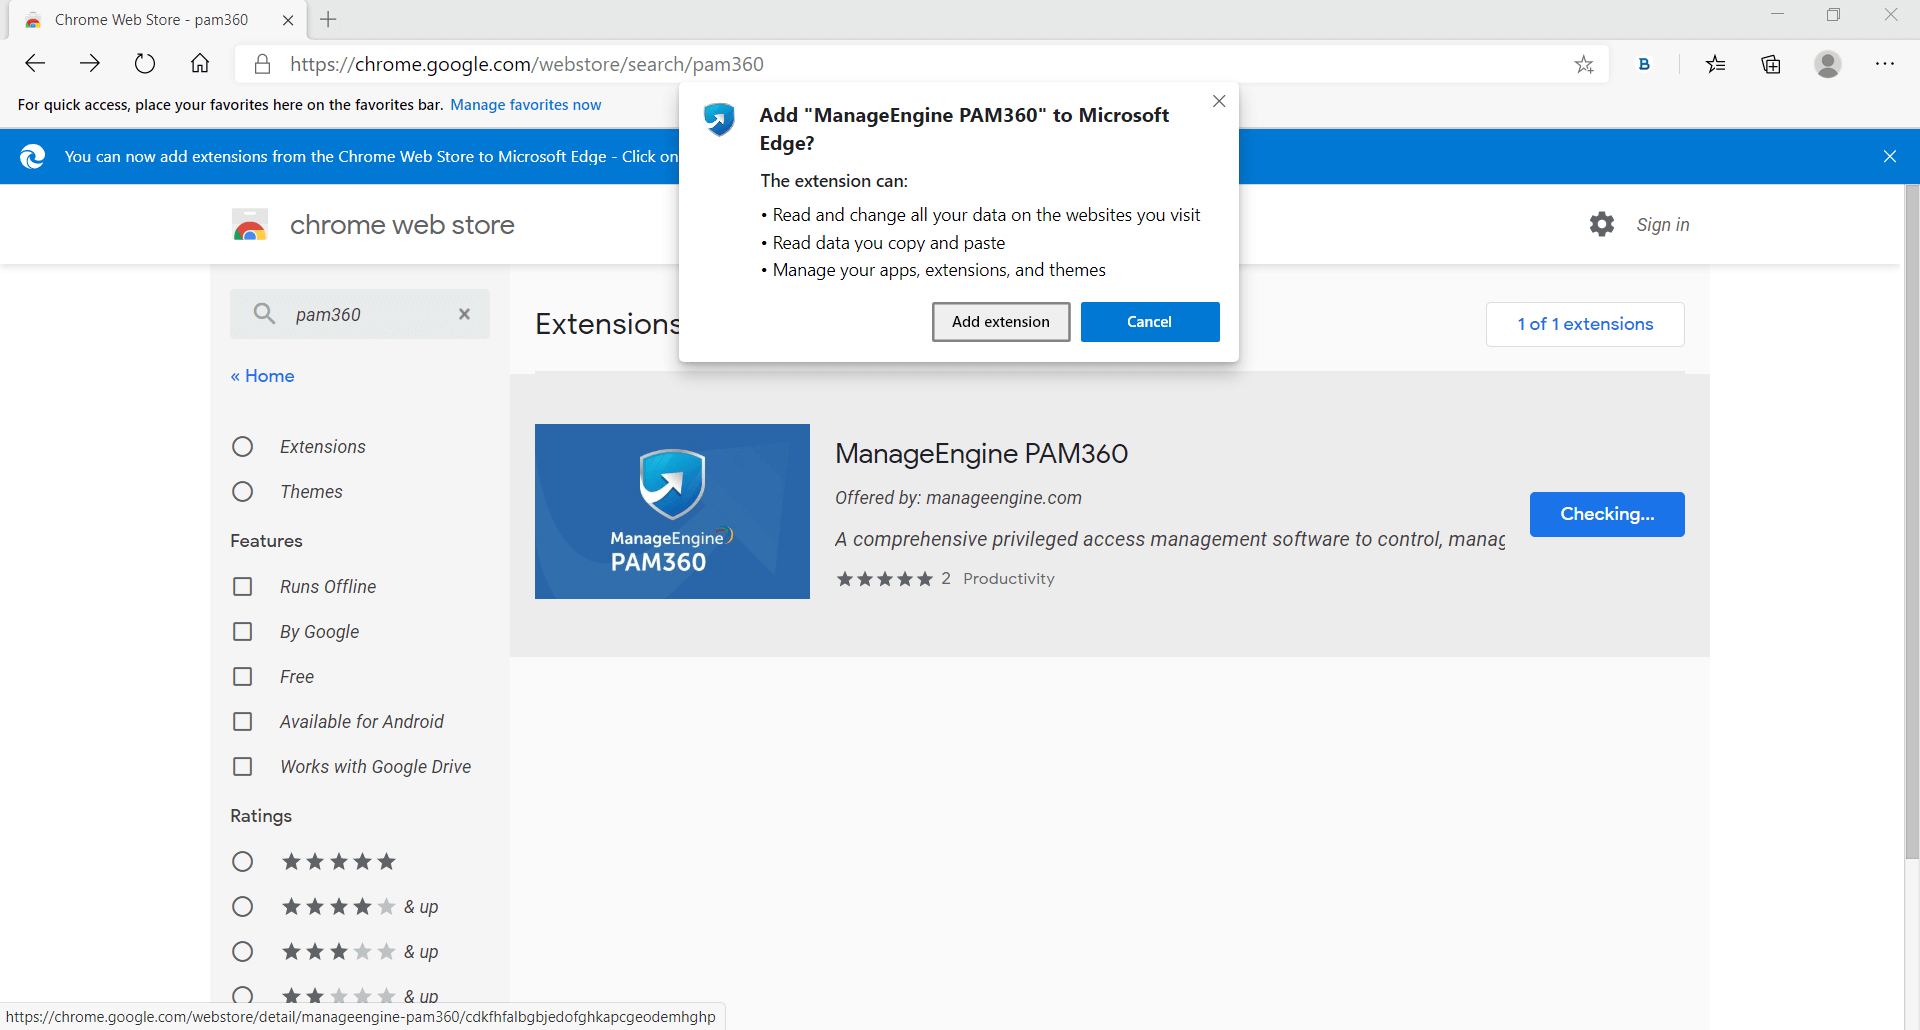Click the five-star rating of PAM360
Image resolution: width=1920 pixels, height=1030 pixels.
click(884, 579)
